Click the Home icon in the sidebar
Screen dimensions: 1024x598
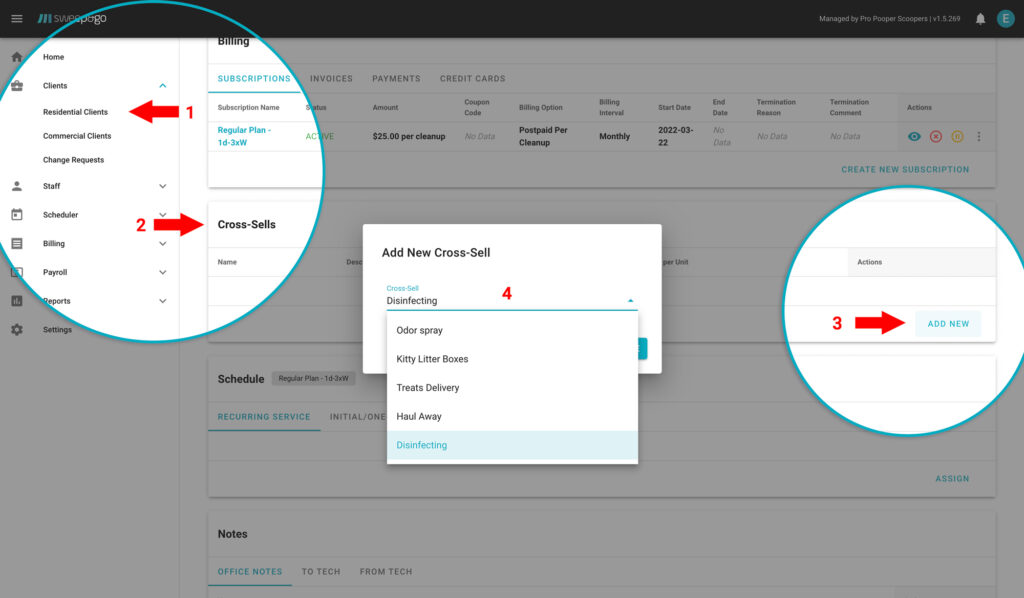pyautogui.click(x=15, y=57)
